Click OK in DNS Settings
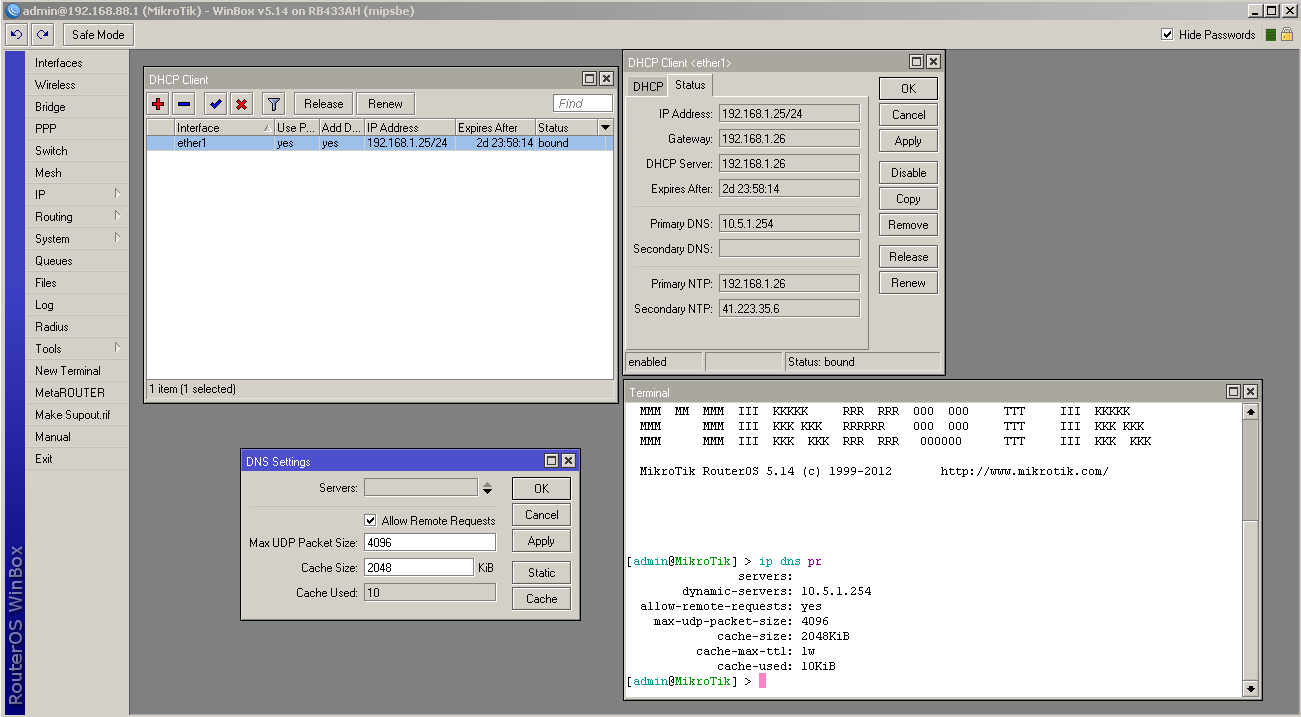This screenshot has width=1301, height=717. coord(541,489)
